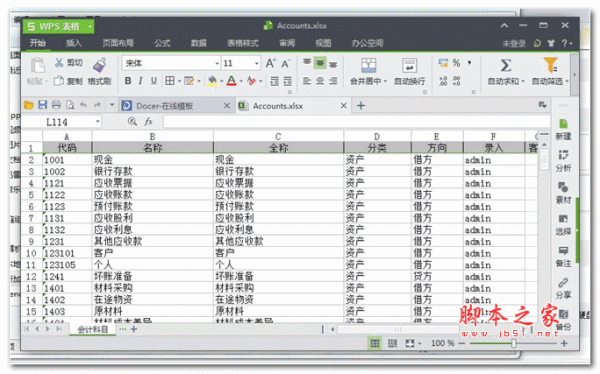This screenshot has height=374, width=600.
Task: Toggle italic formatting
Action: tap(140, 81)
